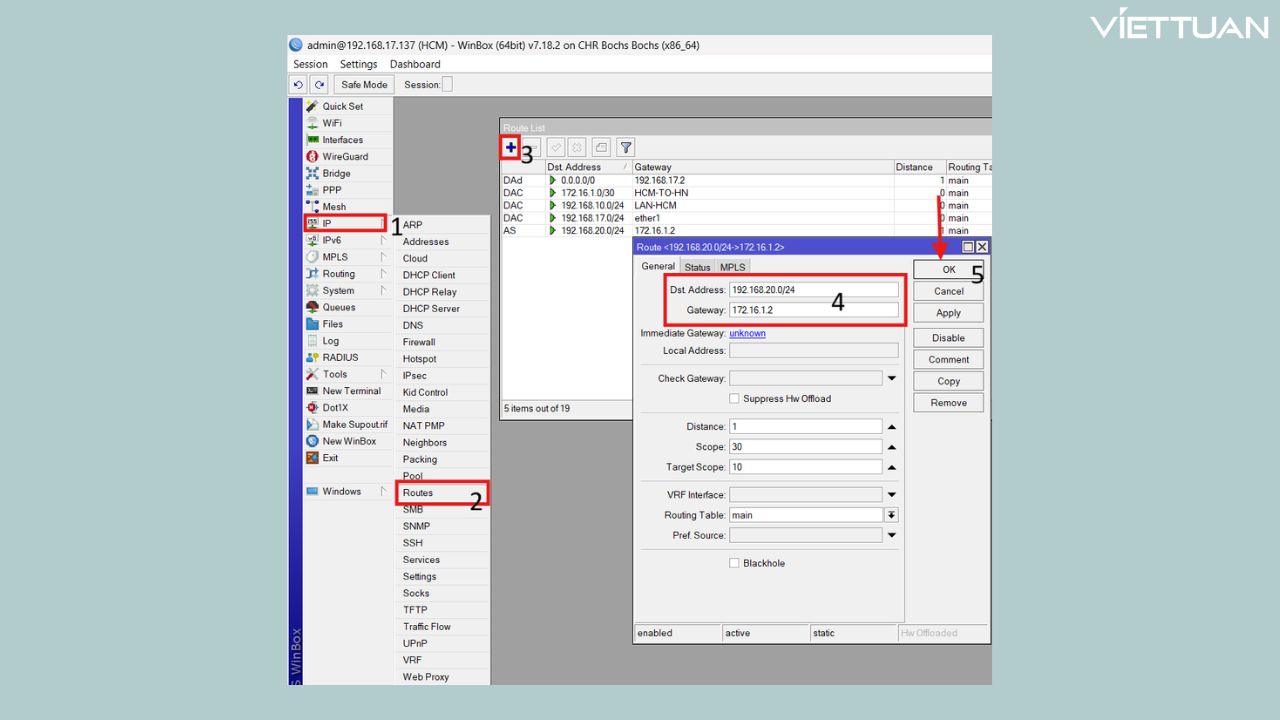Expand the Check Gateway dropdown arrow

pos(891,379)
